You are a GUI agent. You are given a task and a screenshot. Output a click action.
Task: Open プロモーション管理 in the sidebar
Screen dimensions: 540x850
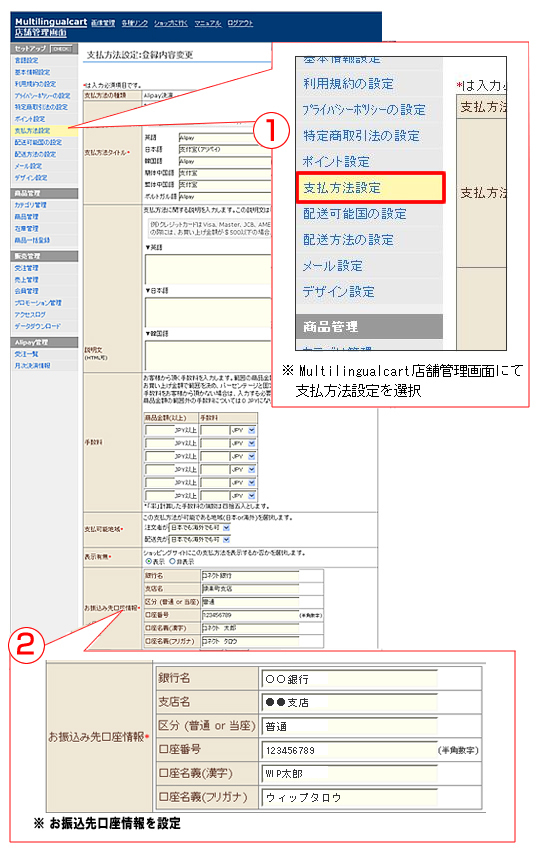pyautogui.click(x=38, y=303)
